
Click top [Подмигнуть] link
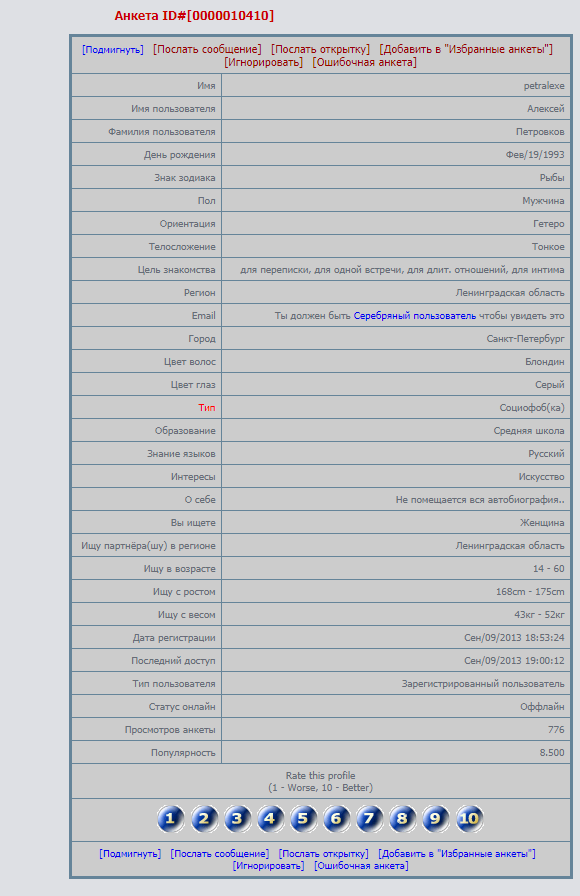pos(113,50)
